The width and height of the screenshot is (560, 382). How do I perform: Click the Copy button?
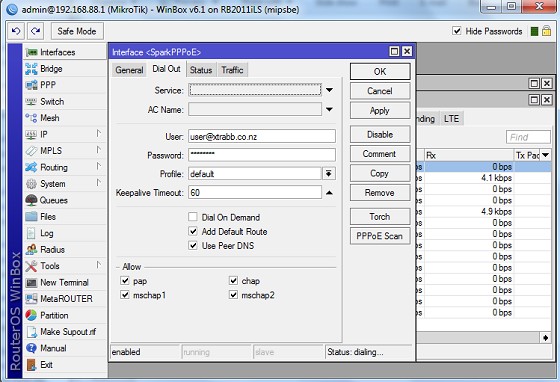pos(380,174)
